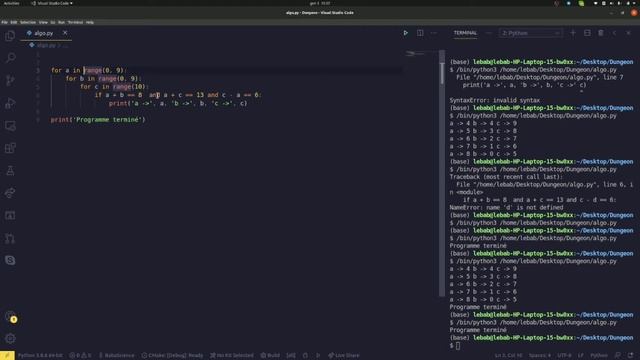Open the top bar clock
The image size is (640, 360).
320,3
